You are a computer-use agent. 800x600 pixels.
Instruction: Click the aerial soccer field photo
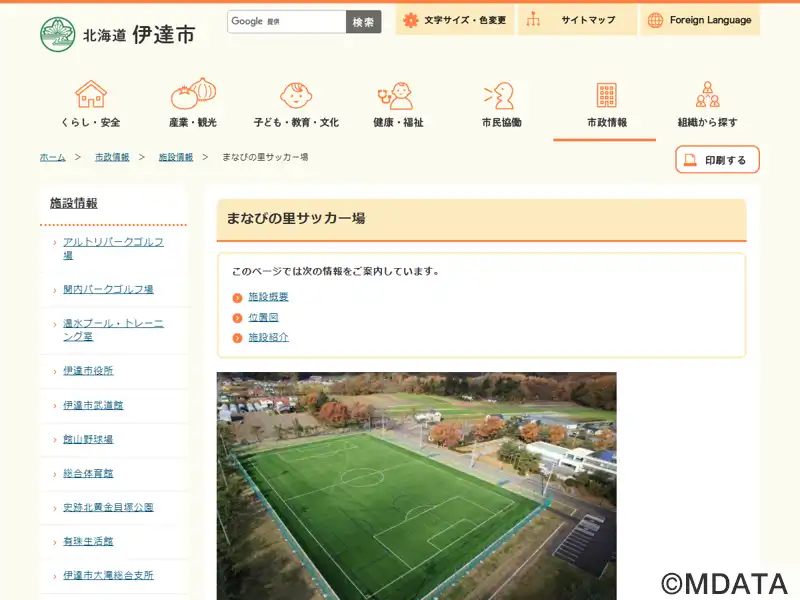(x=416, y=486)
